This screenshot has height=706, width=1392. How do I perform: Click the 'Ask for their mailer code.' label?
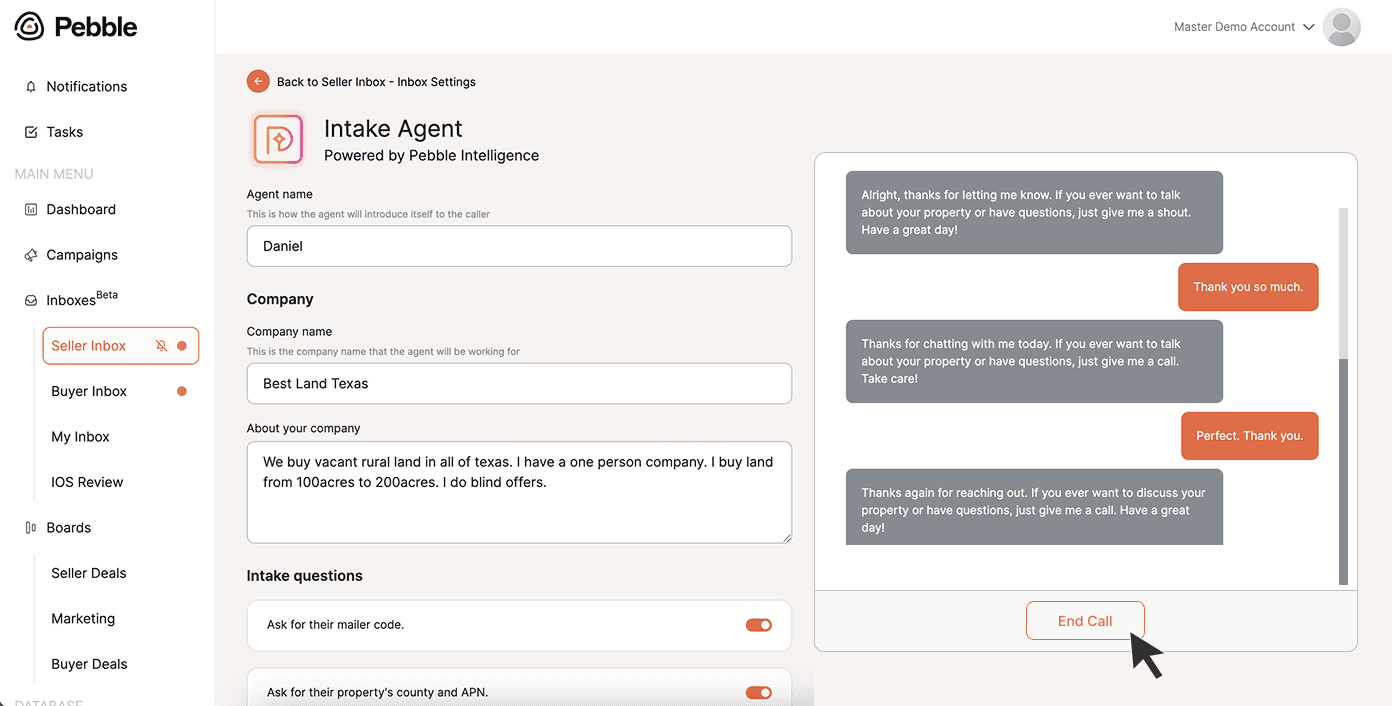point(335,625)
